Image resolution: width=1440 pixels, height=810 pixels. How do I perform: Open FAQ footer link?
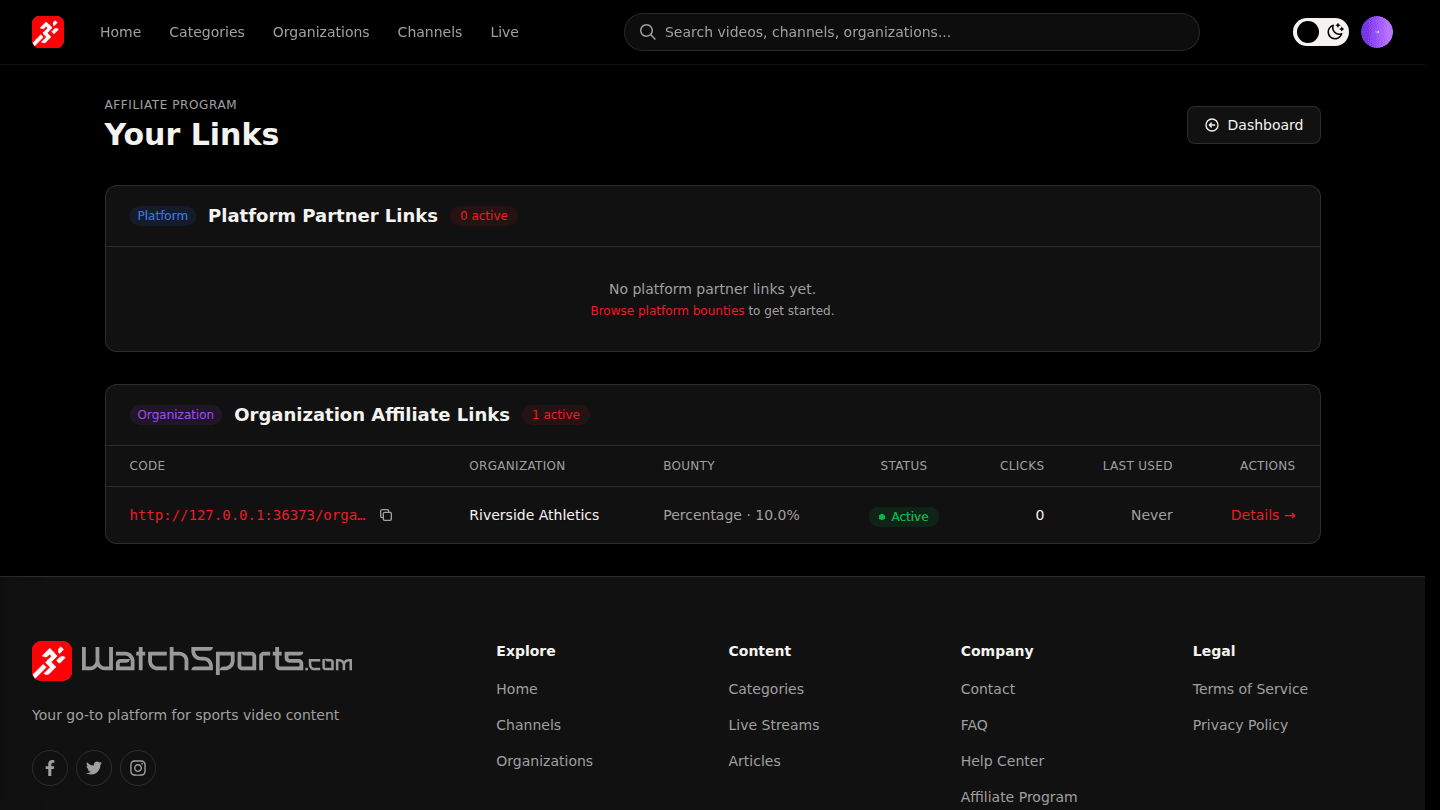click(974, 725)
